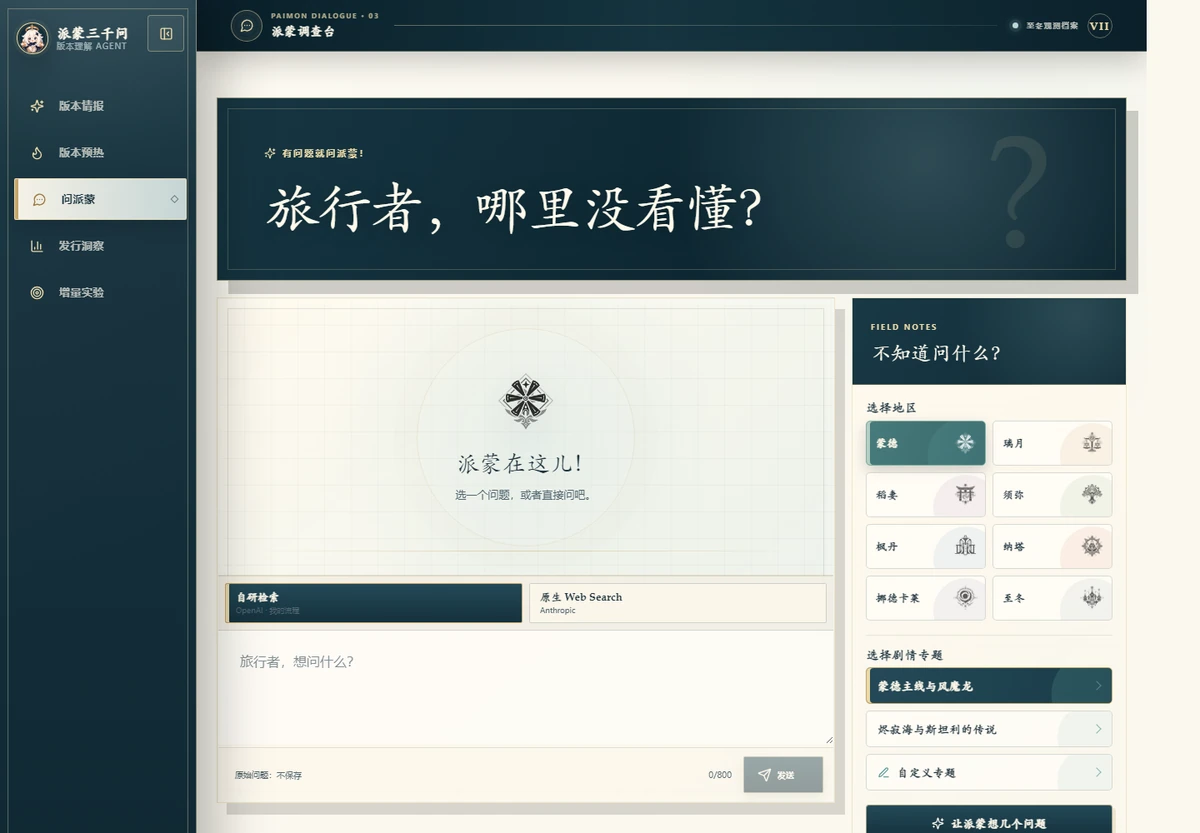Choose the 原生 Web Search mode
This screenshot has width=1200, height=833.
coord(677,603)
